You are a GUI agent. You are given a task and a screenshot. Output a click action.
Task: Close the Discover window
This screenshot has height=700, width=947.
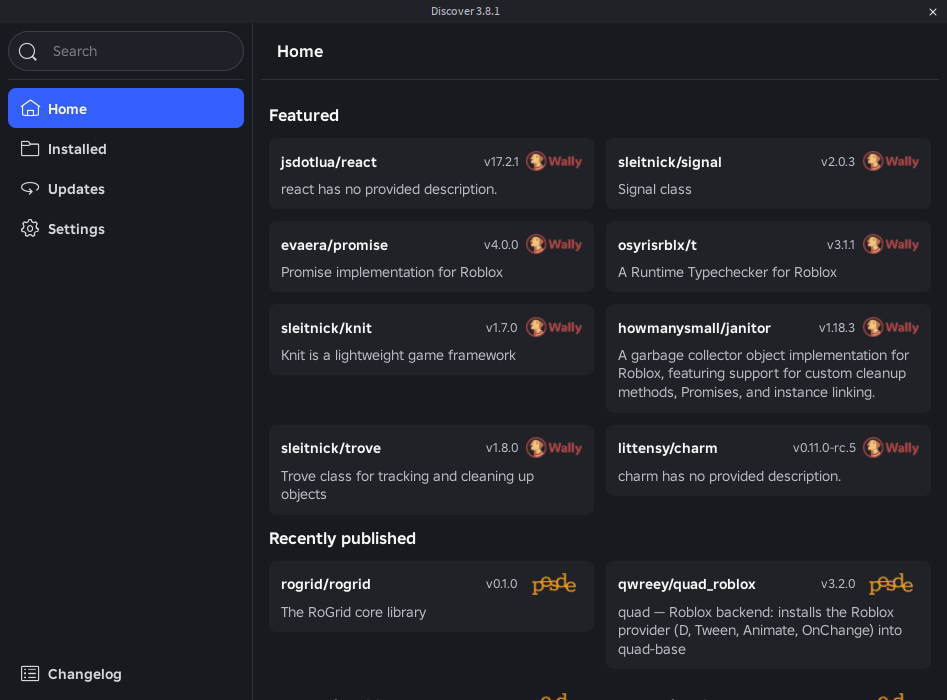(933, 11)
